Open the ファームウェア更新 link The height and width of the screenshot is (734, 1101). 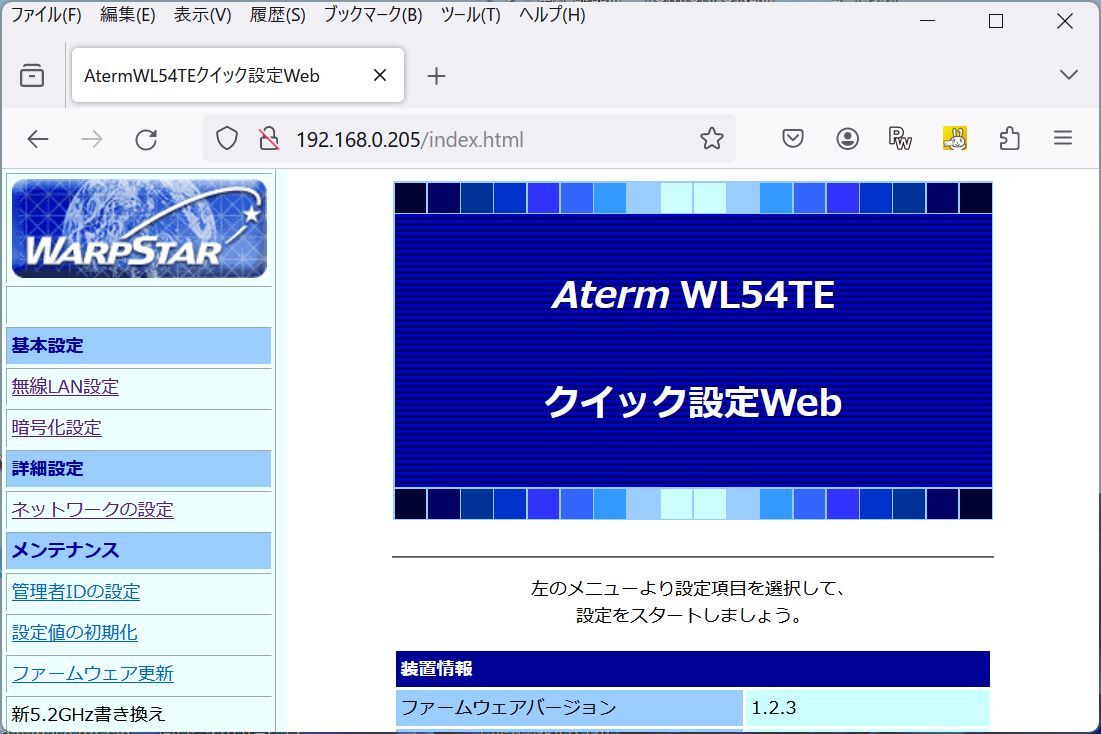pyautogui.click(x=93, y=673)
